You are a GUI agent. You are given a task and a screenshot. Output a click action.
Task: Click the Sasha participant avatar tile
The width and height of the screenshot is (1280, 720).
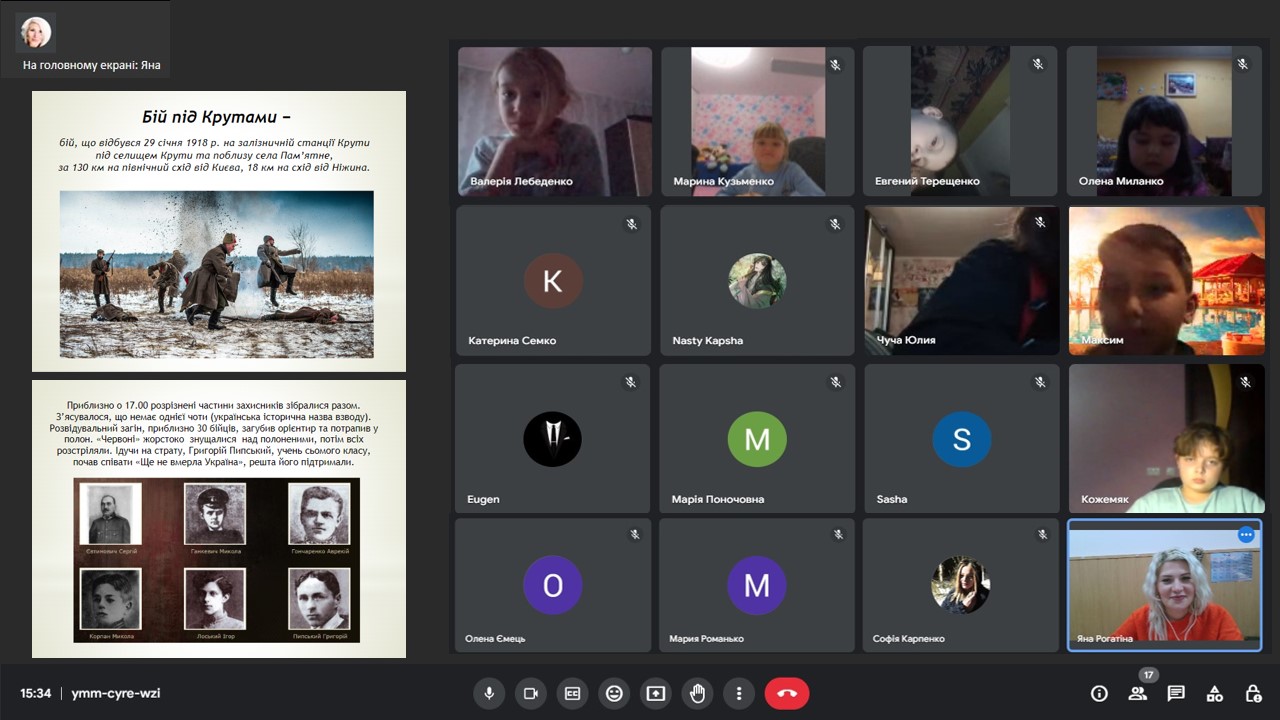(961, 438)
